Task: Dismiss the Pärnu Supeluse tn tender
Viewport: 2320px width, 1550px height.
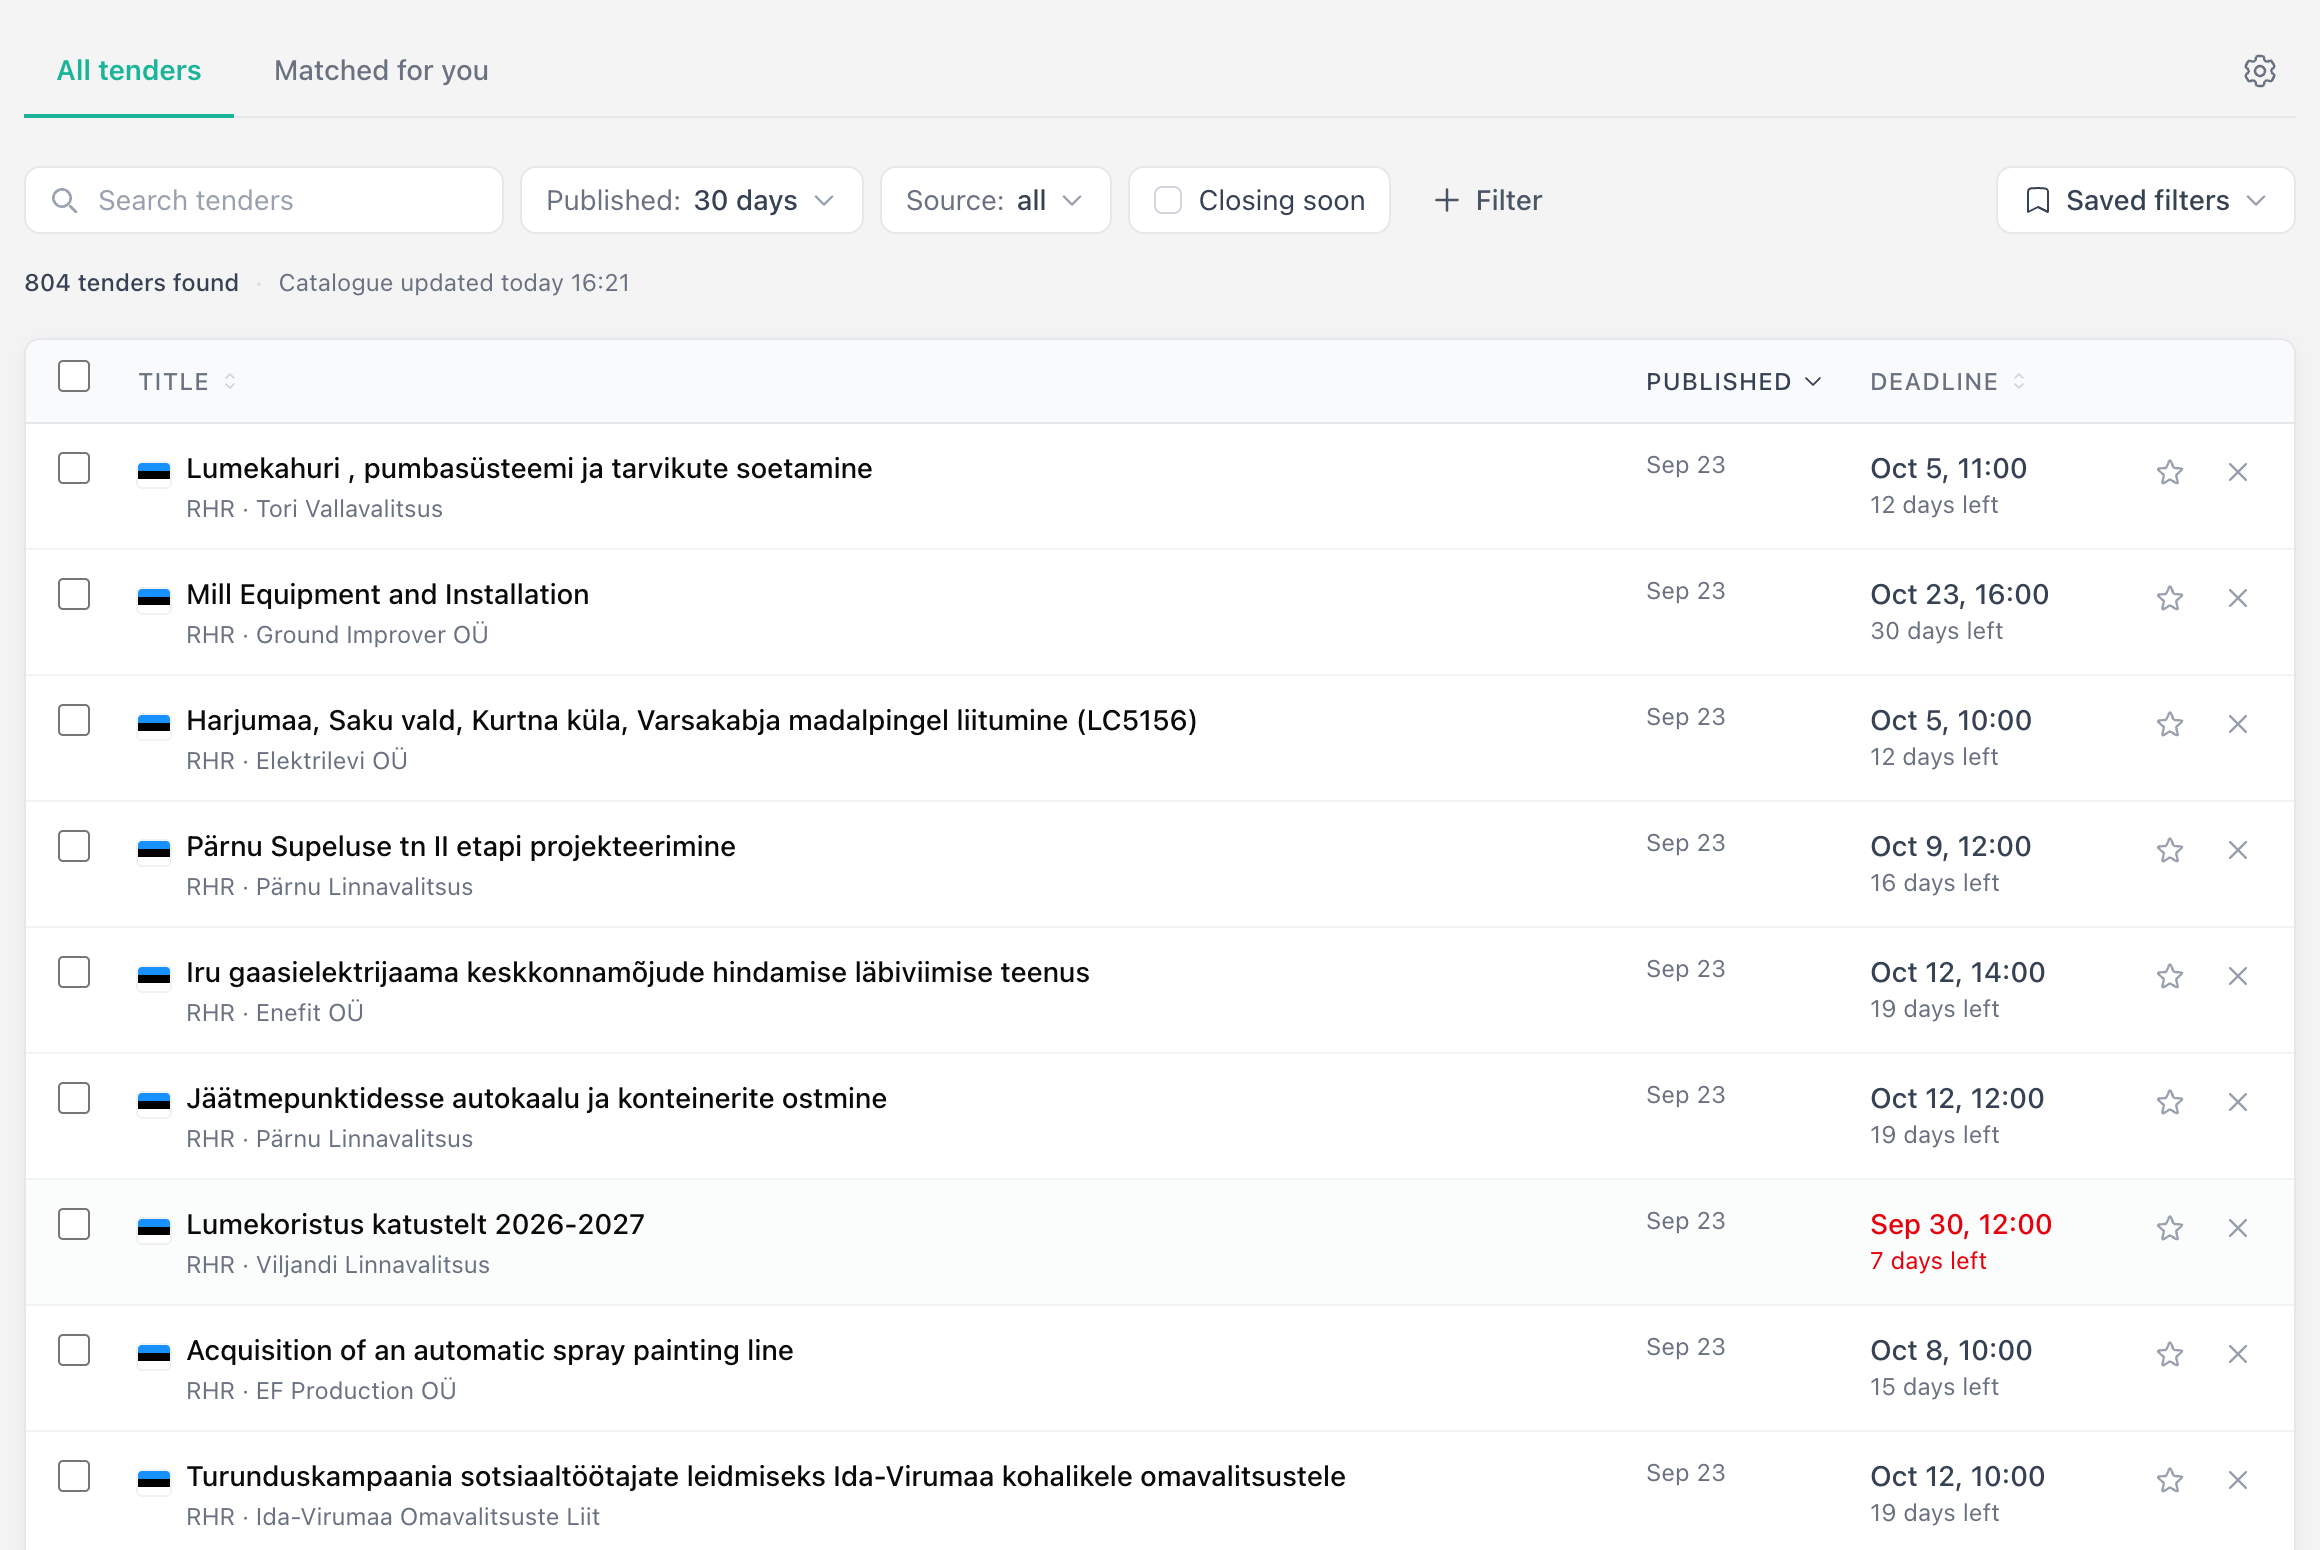Action: pyautogui.click(x=2238, y=850)
